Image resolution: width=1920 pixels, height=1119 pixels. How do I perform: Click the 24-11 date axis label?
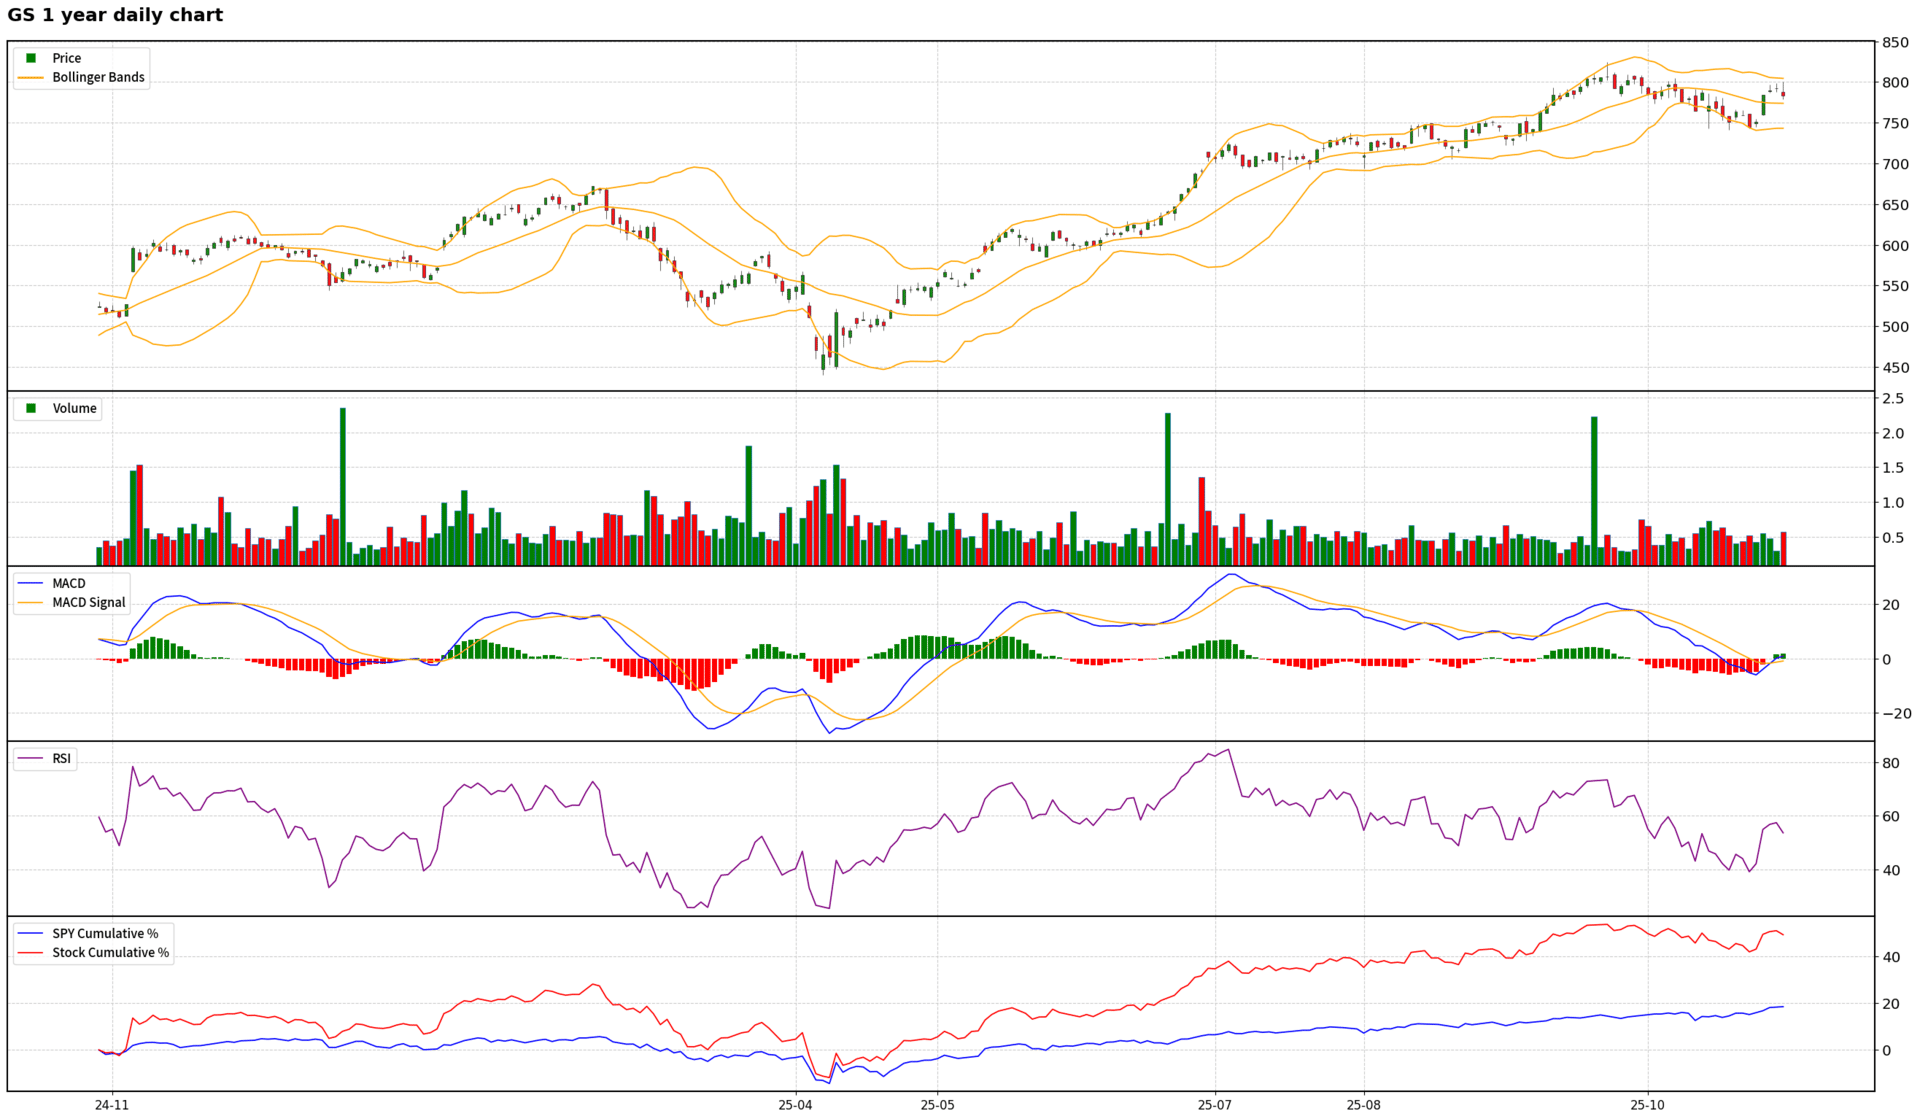112,1105
